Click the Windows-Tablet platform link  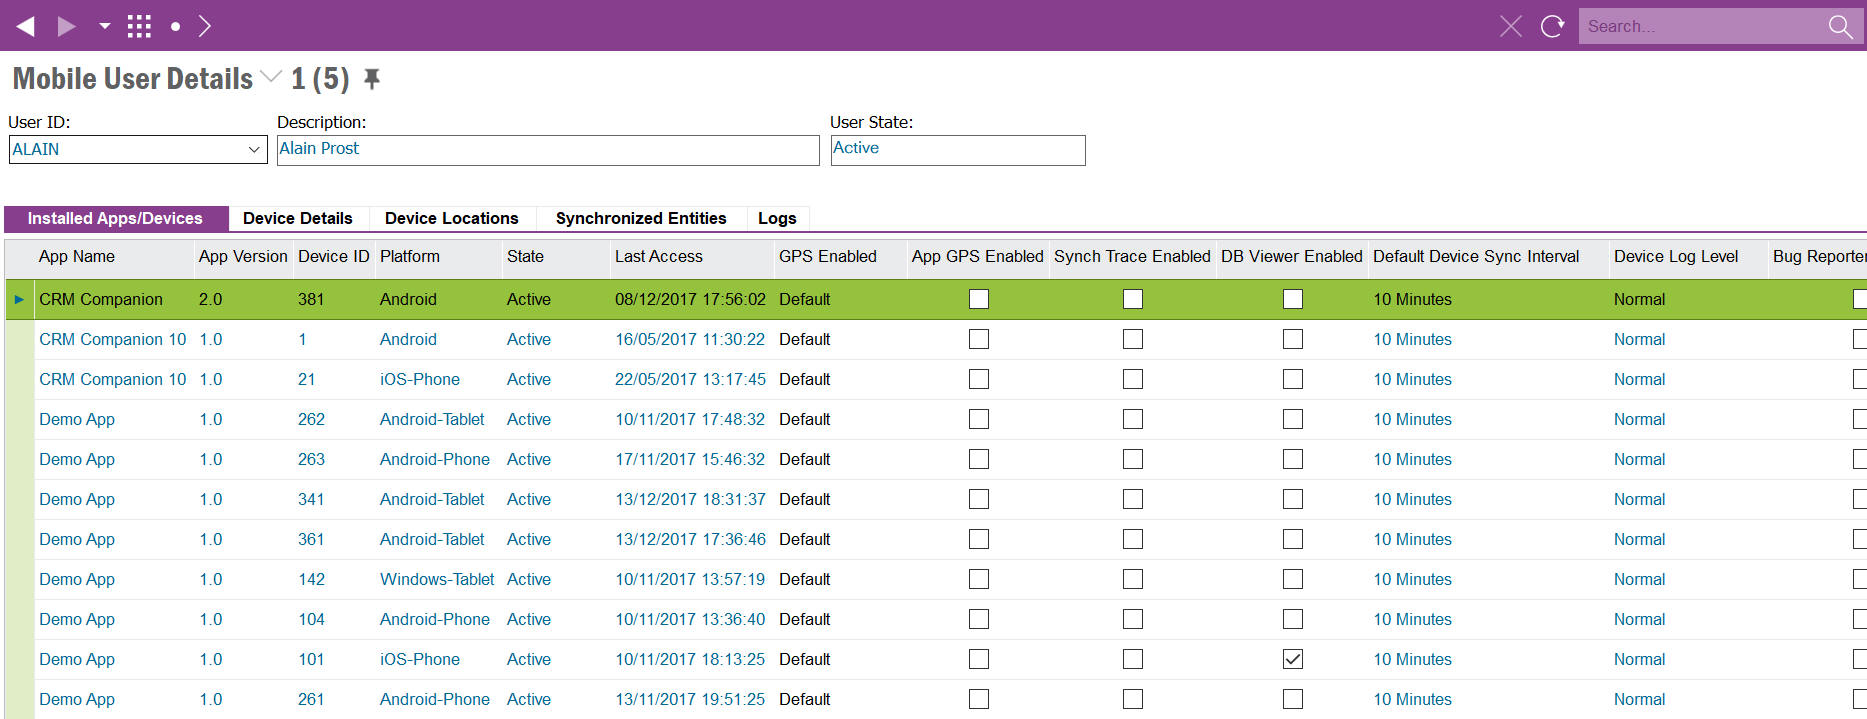(437, 579)
